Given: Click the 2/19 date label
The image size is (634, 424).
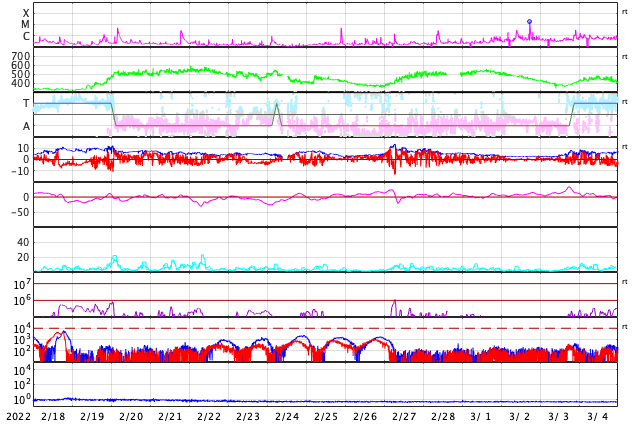Looking at the screenshot, I should click(x=92, y=416).
